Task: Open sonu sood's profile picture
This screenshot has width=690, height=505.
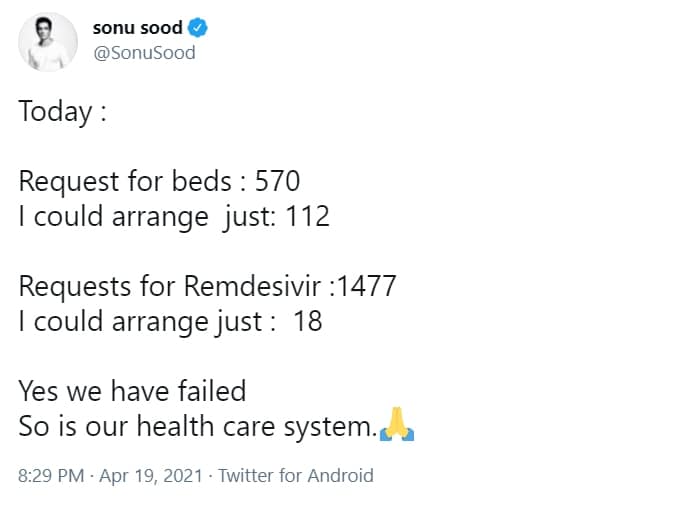Action: tap(48, 42)
